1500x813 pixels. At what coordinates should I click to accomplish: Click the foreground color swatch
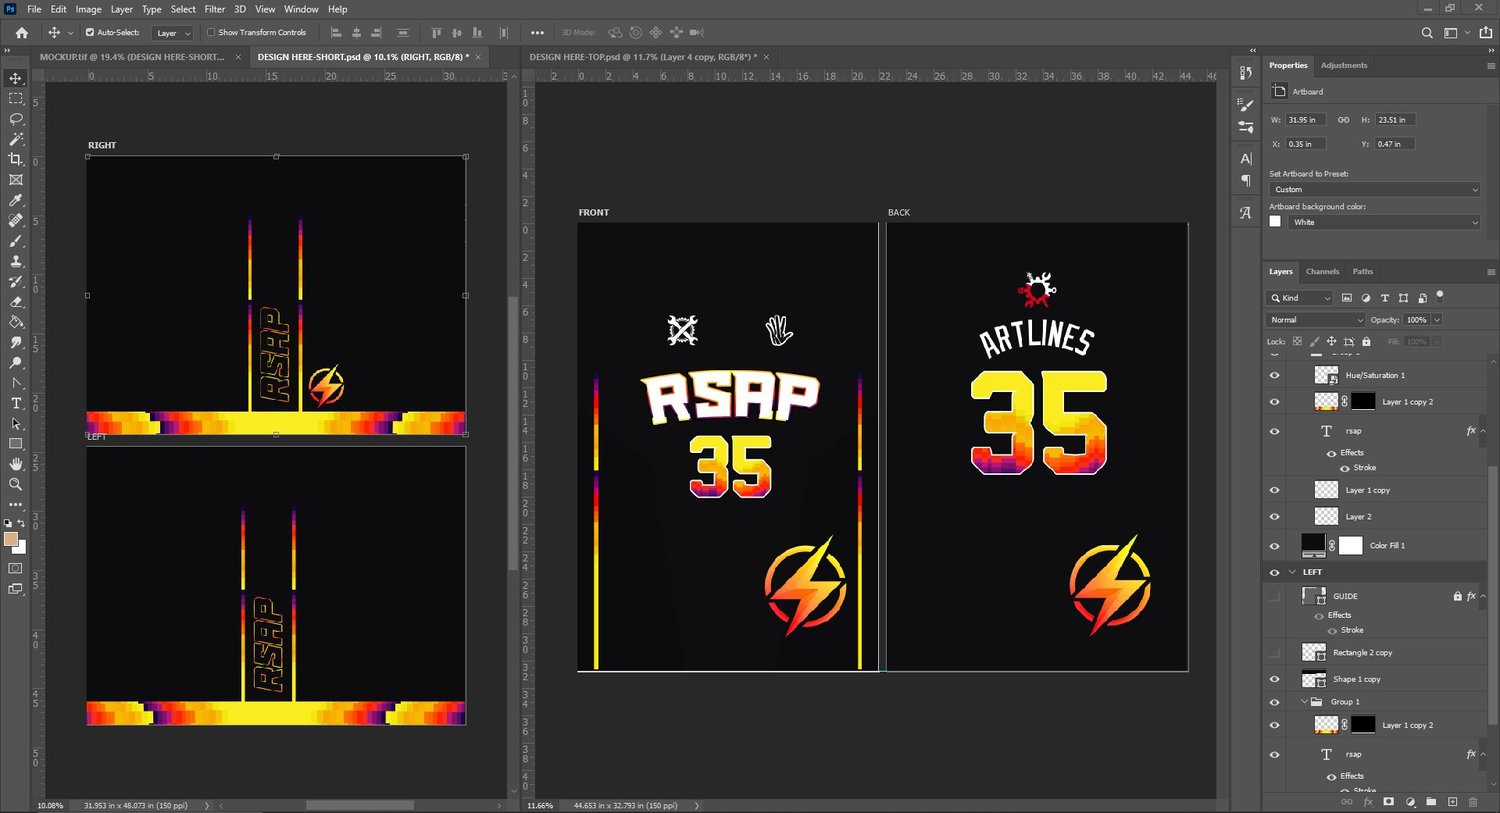[x=11, y=540]
